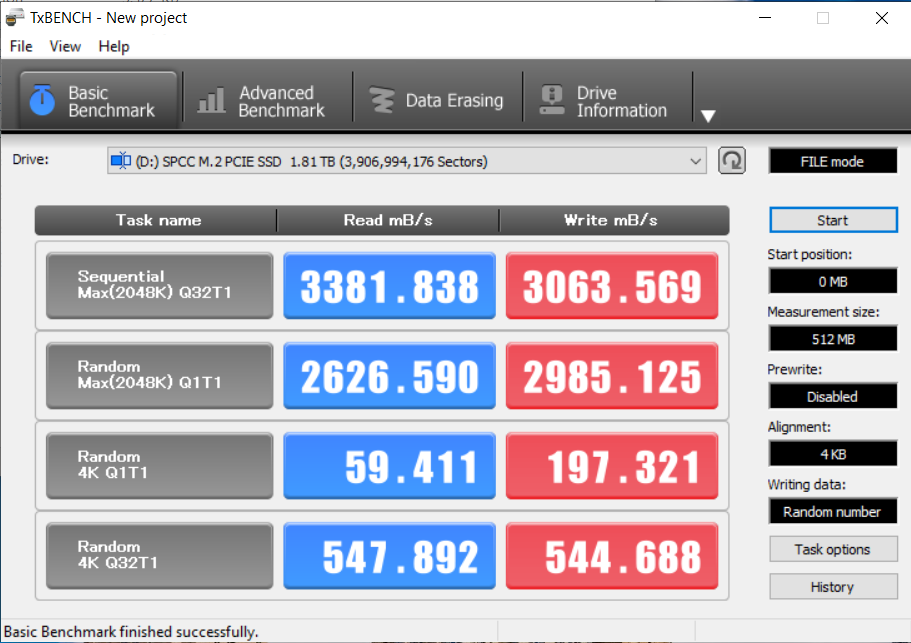Click the TxBENCH app icon in title bar
The height and width of the screenshot is (643, 911).
[15, 17]
